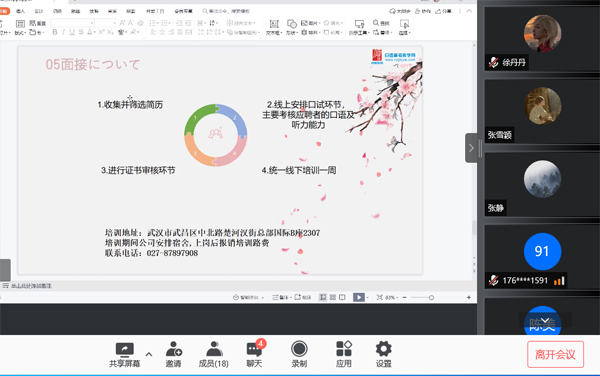Screen dimensions: 600x376
Task: Select 徐丹丹 participant video tile
Action: [x=542, y=39]
